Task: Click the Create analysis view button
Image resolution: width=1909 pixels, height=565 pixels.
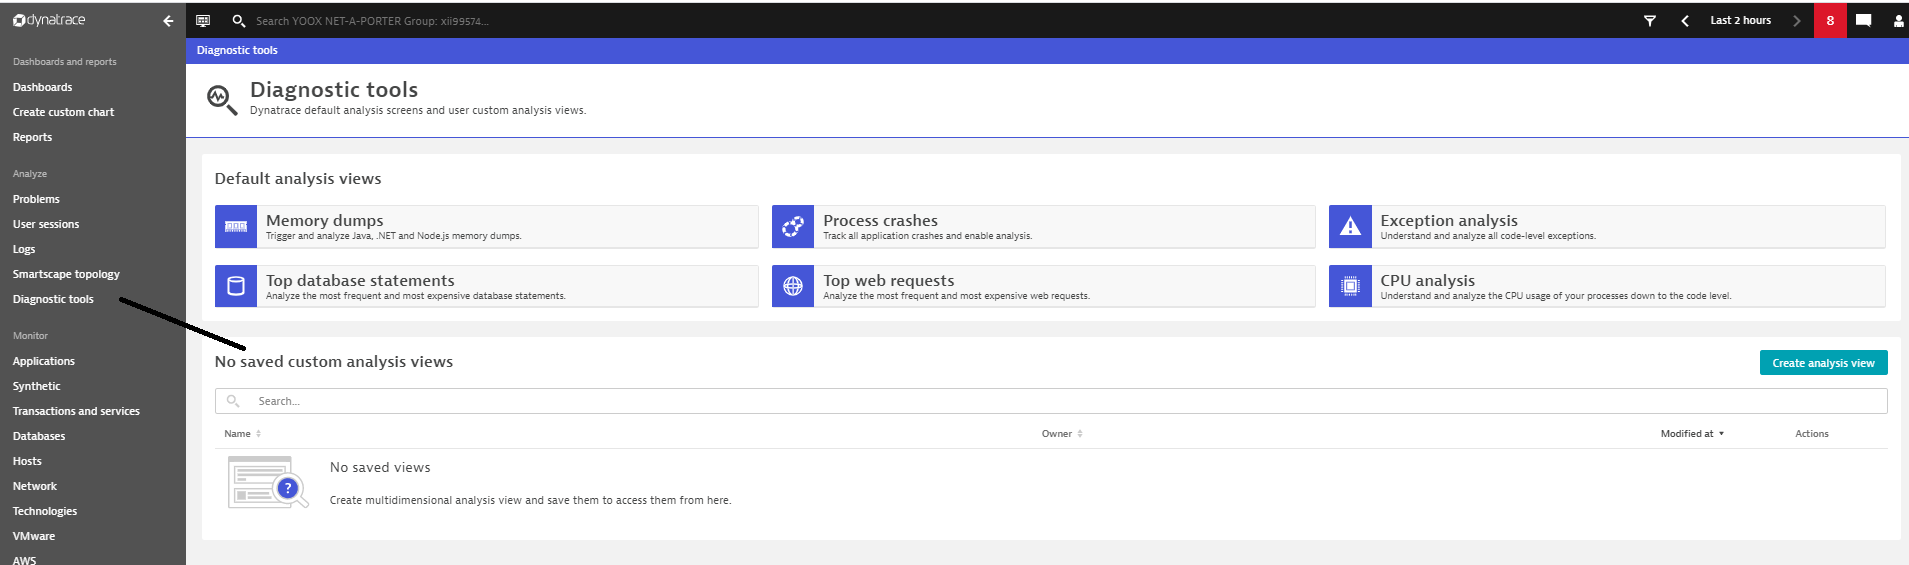Action: [1823, 363]
